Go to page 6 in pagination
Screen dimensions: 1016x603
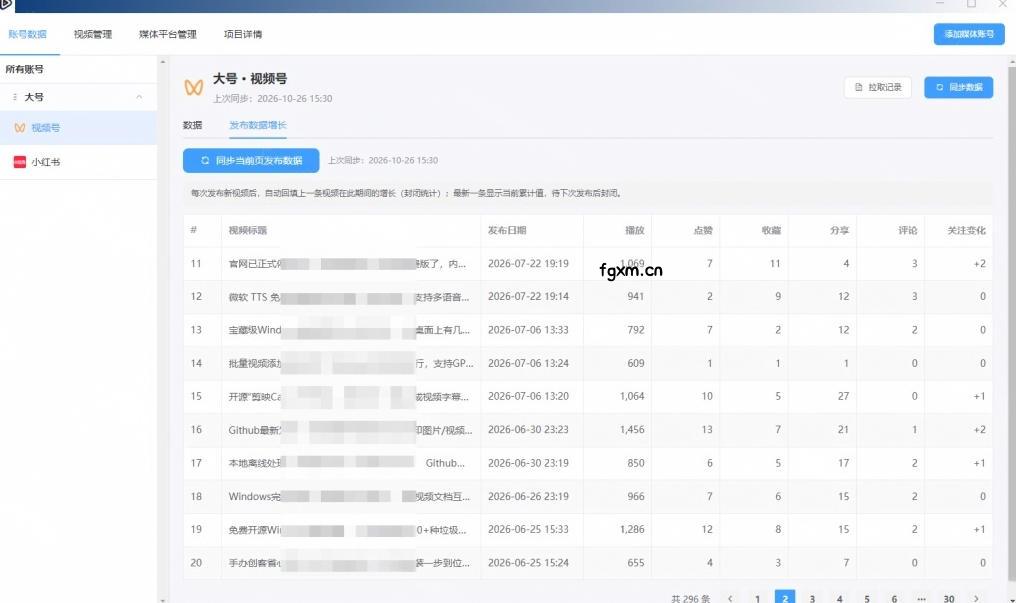(894, 598)
